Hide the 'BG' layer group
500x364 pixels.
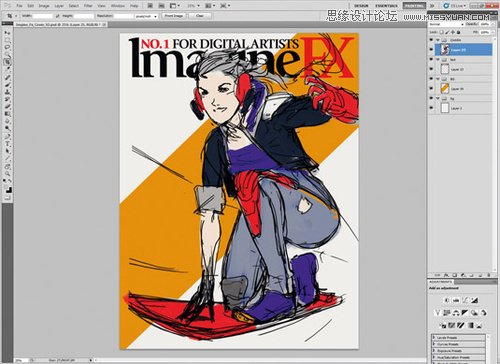(431, 79)
